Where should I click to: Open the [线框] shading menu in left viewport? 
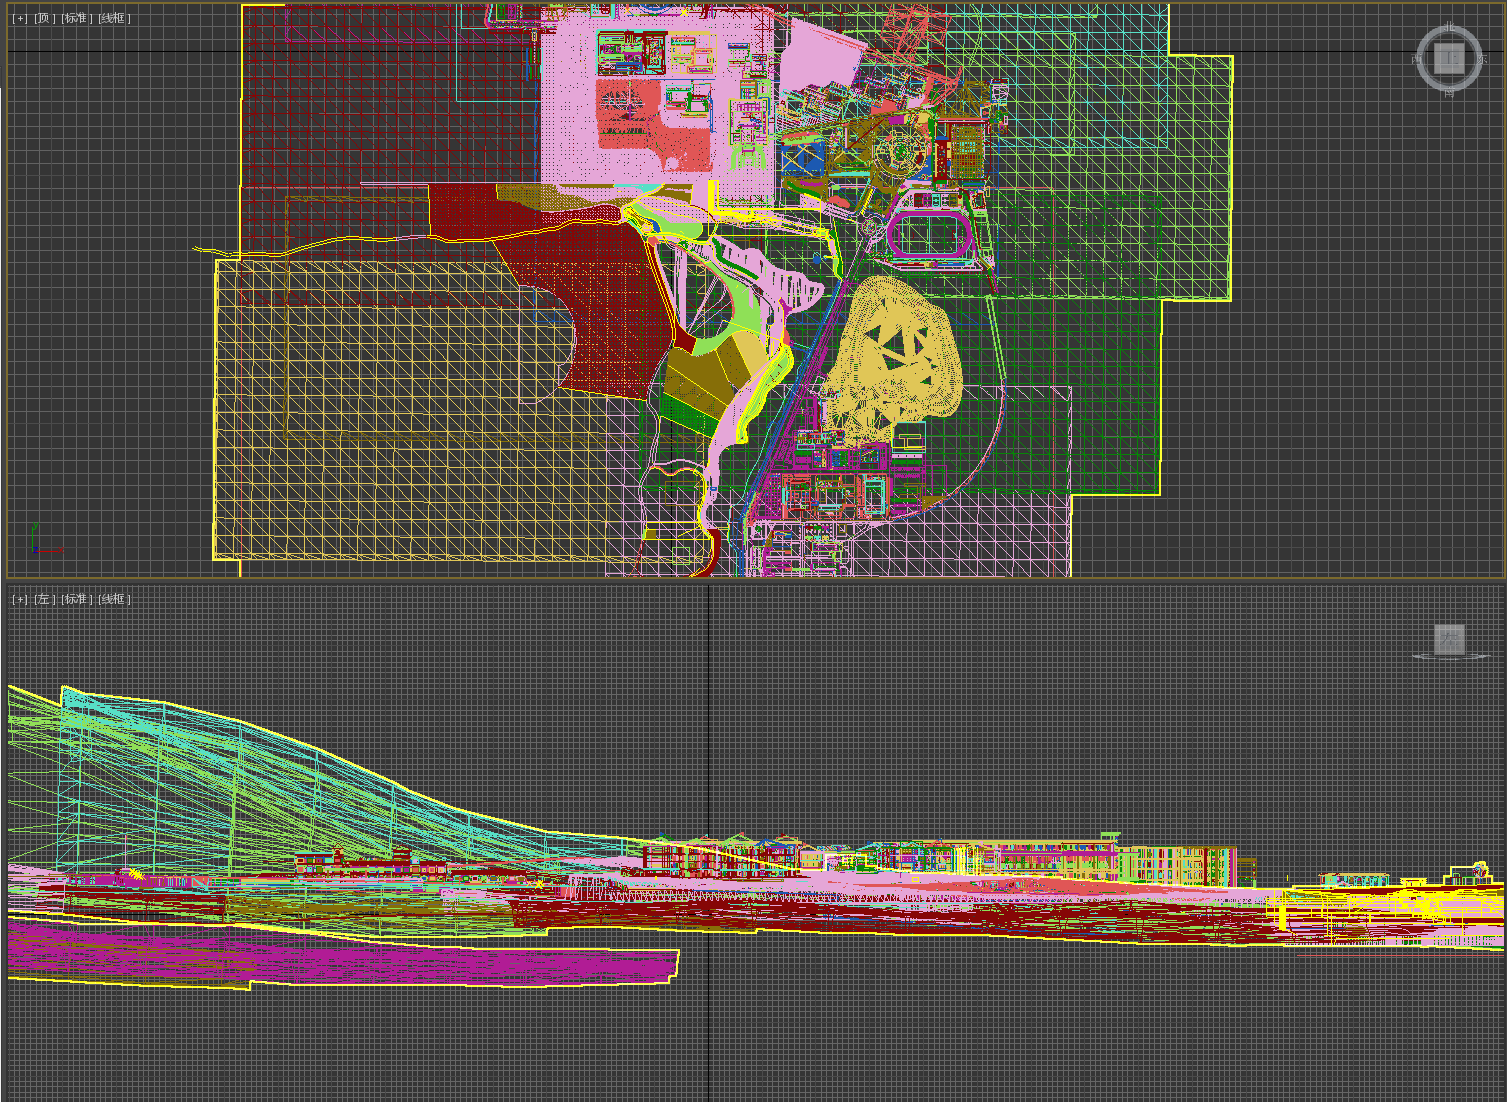coord(114,599)
